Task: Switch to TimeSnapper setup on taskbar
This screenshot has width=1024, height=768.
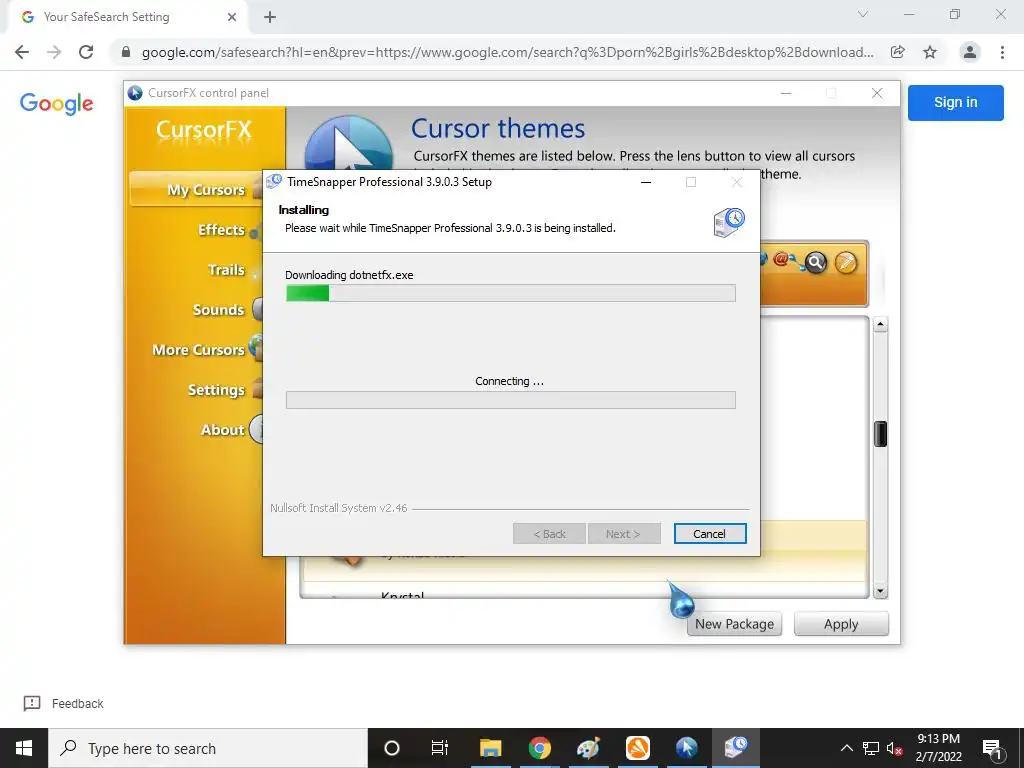Action: [736, 748]
